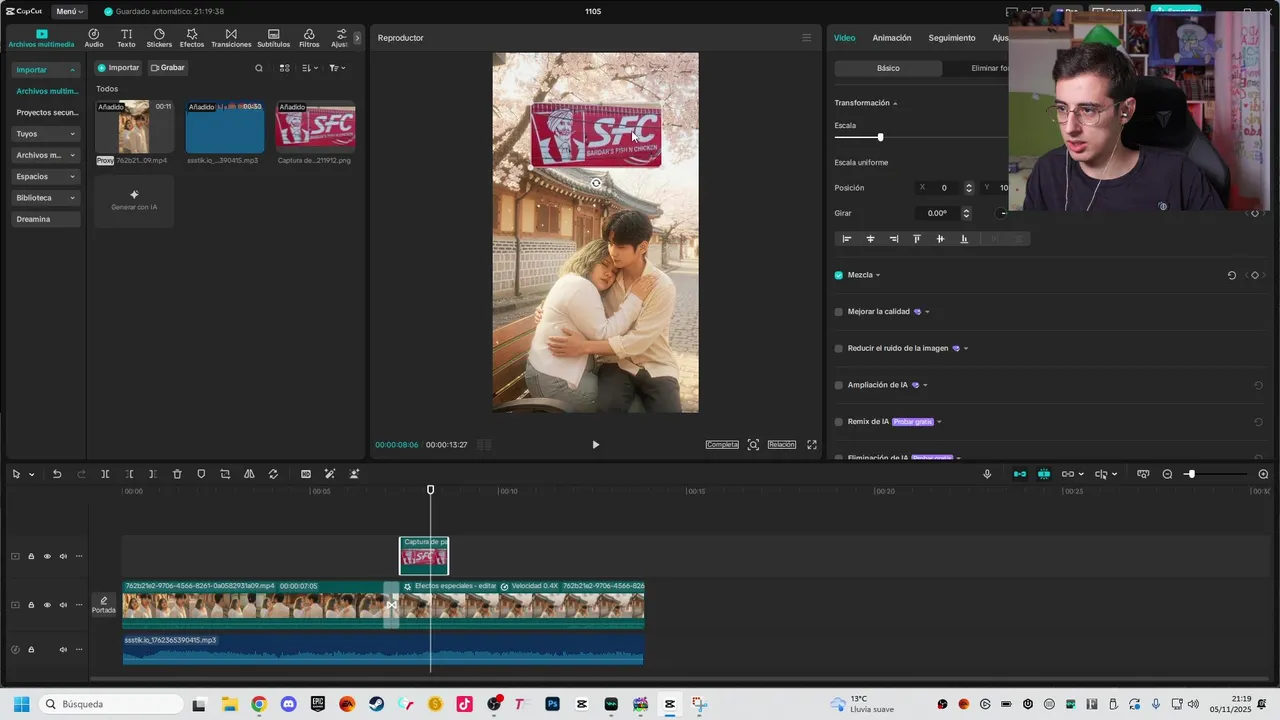Click the Mezcla reset icon
Screen dimensions: 1280x720
[1232, 275]
